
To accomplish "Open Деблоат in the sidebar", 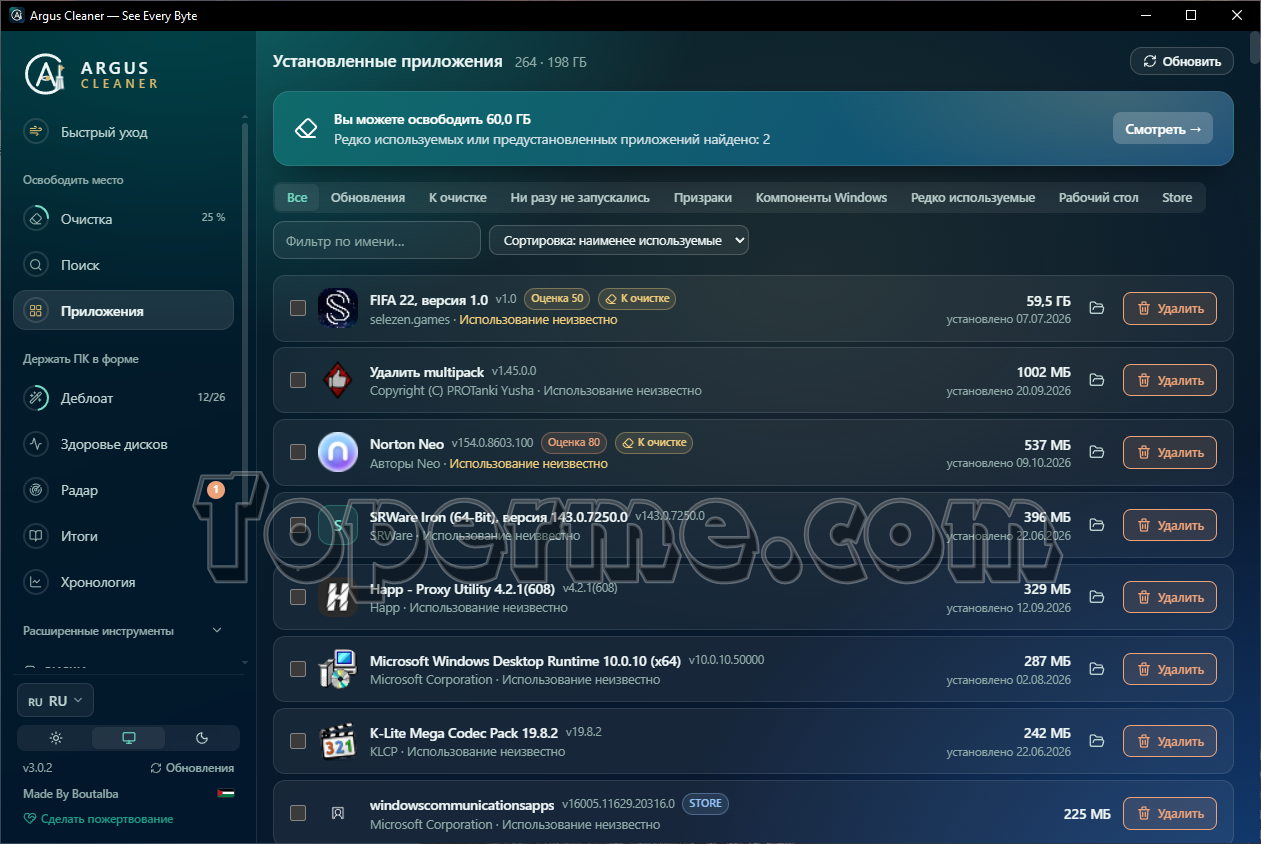I will coord(123,398).
